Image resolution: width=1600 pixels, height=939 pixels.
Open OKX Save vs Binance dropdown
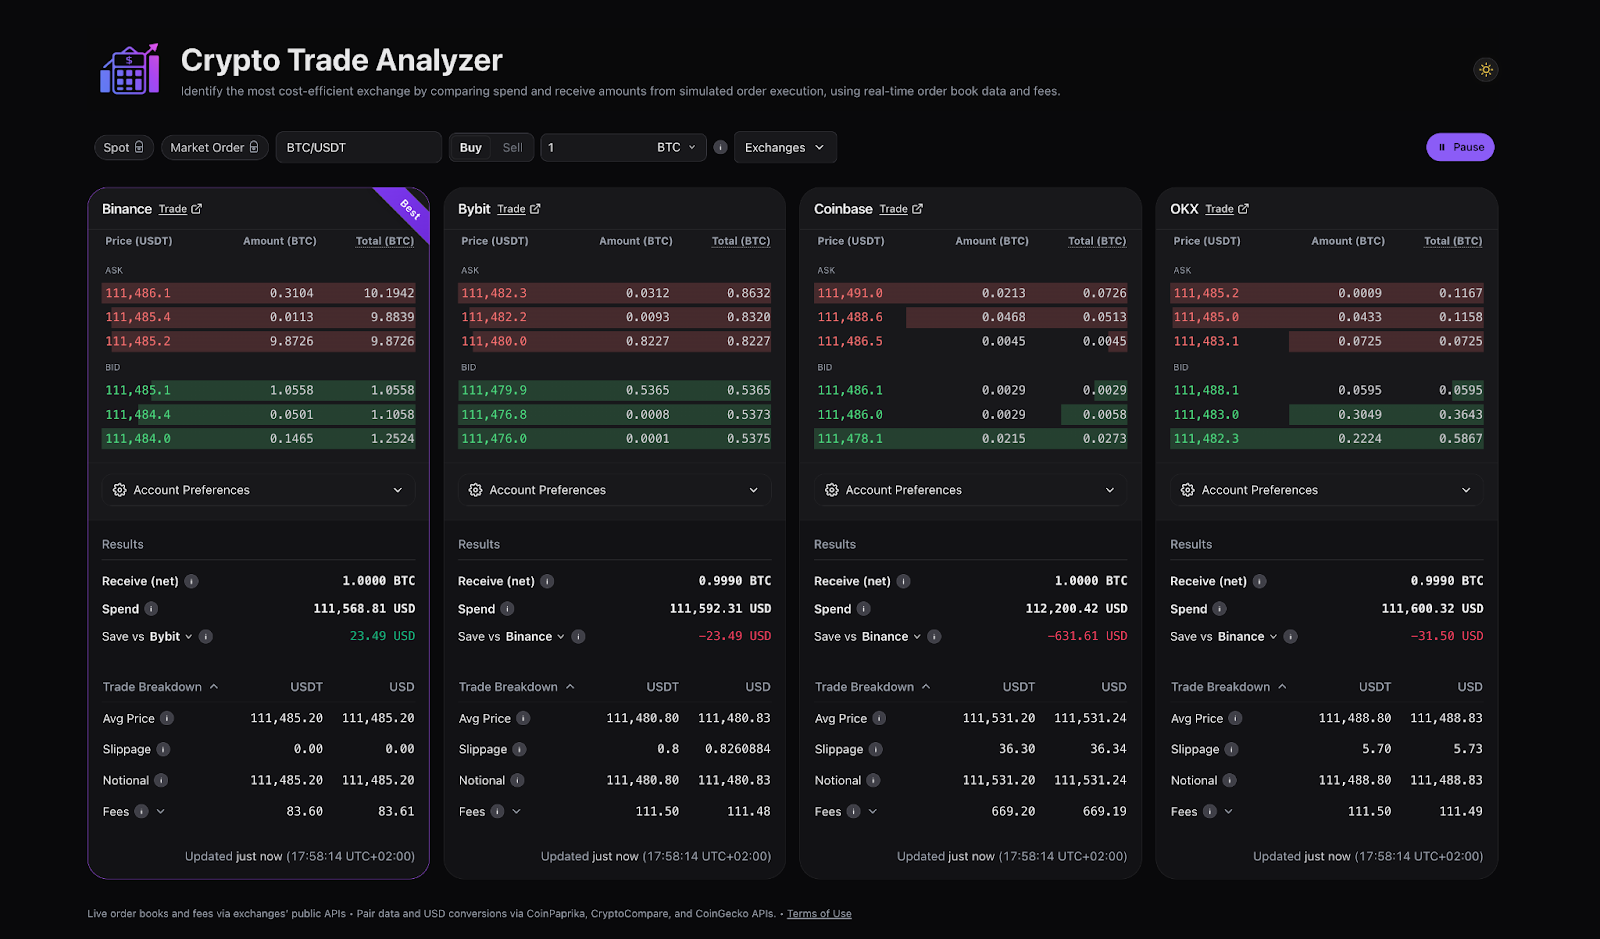tap(1247, 637)
